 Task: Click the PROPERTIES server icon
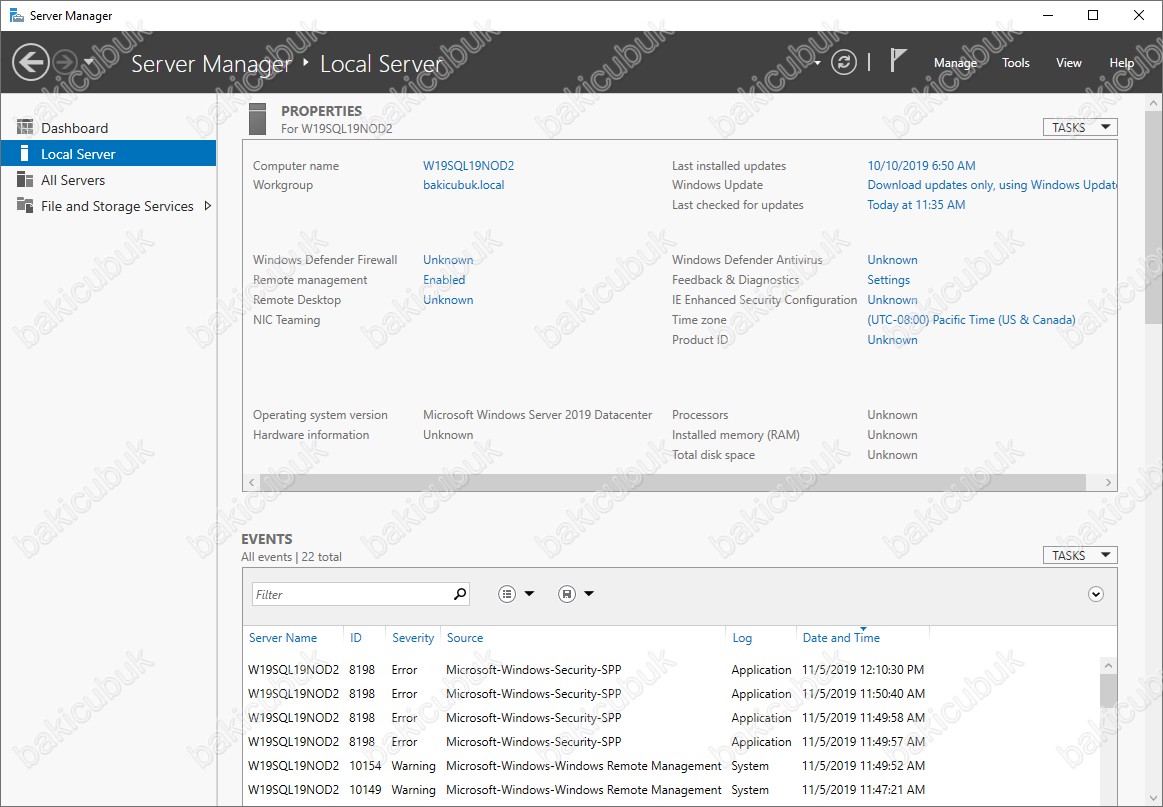(x=257, y=119)
